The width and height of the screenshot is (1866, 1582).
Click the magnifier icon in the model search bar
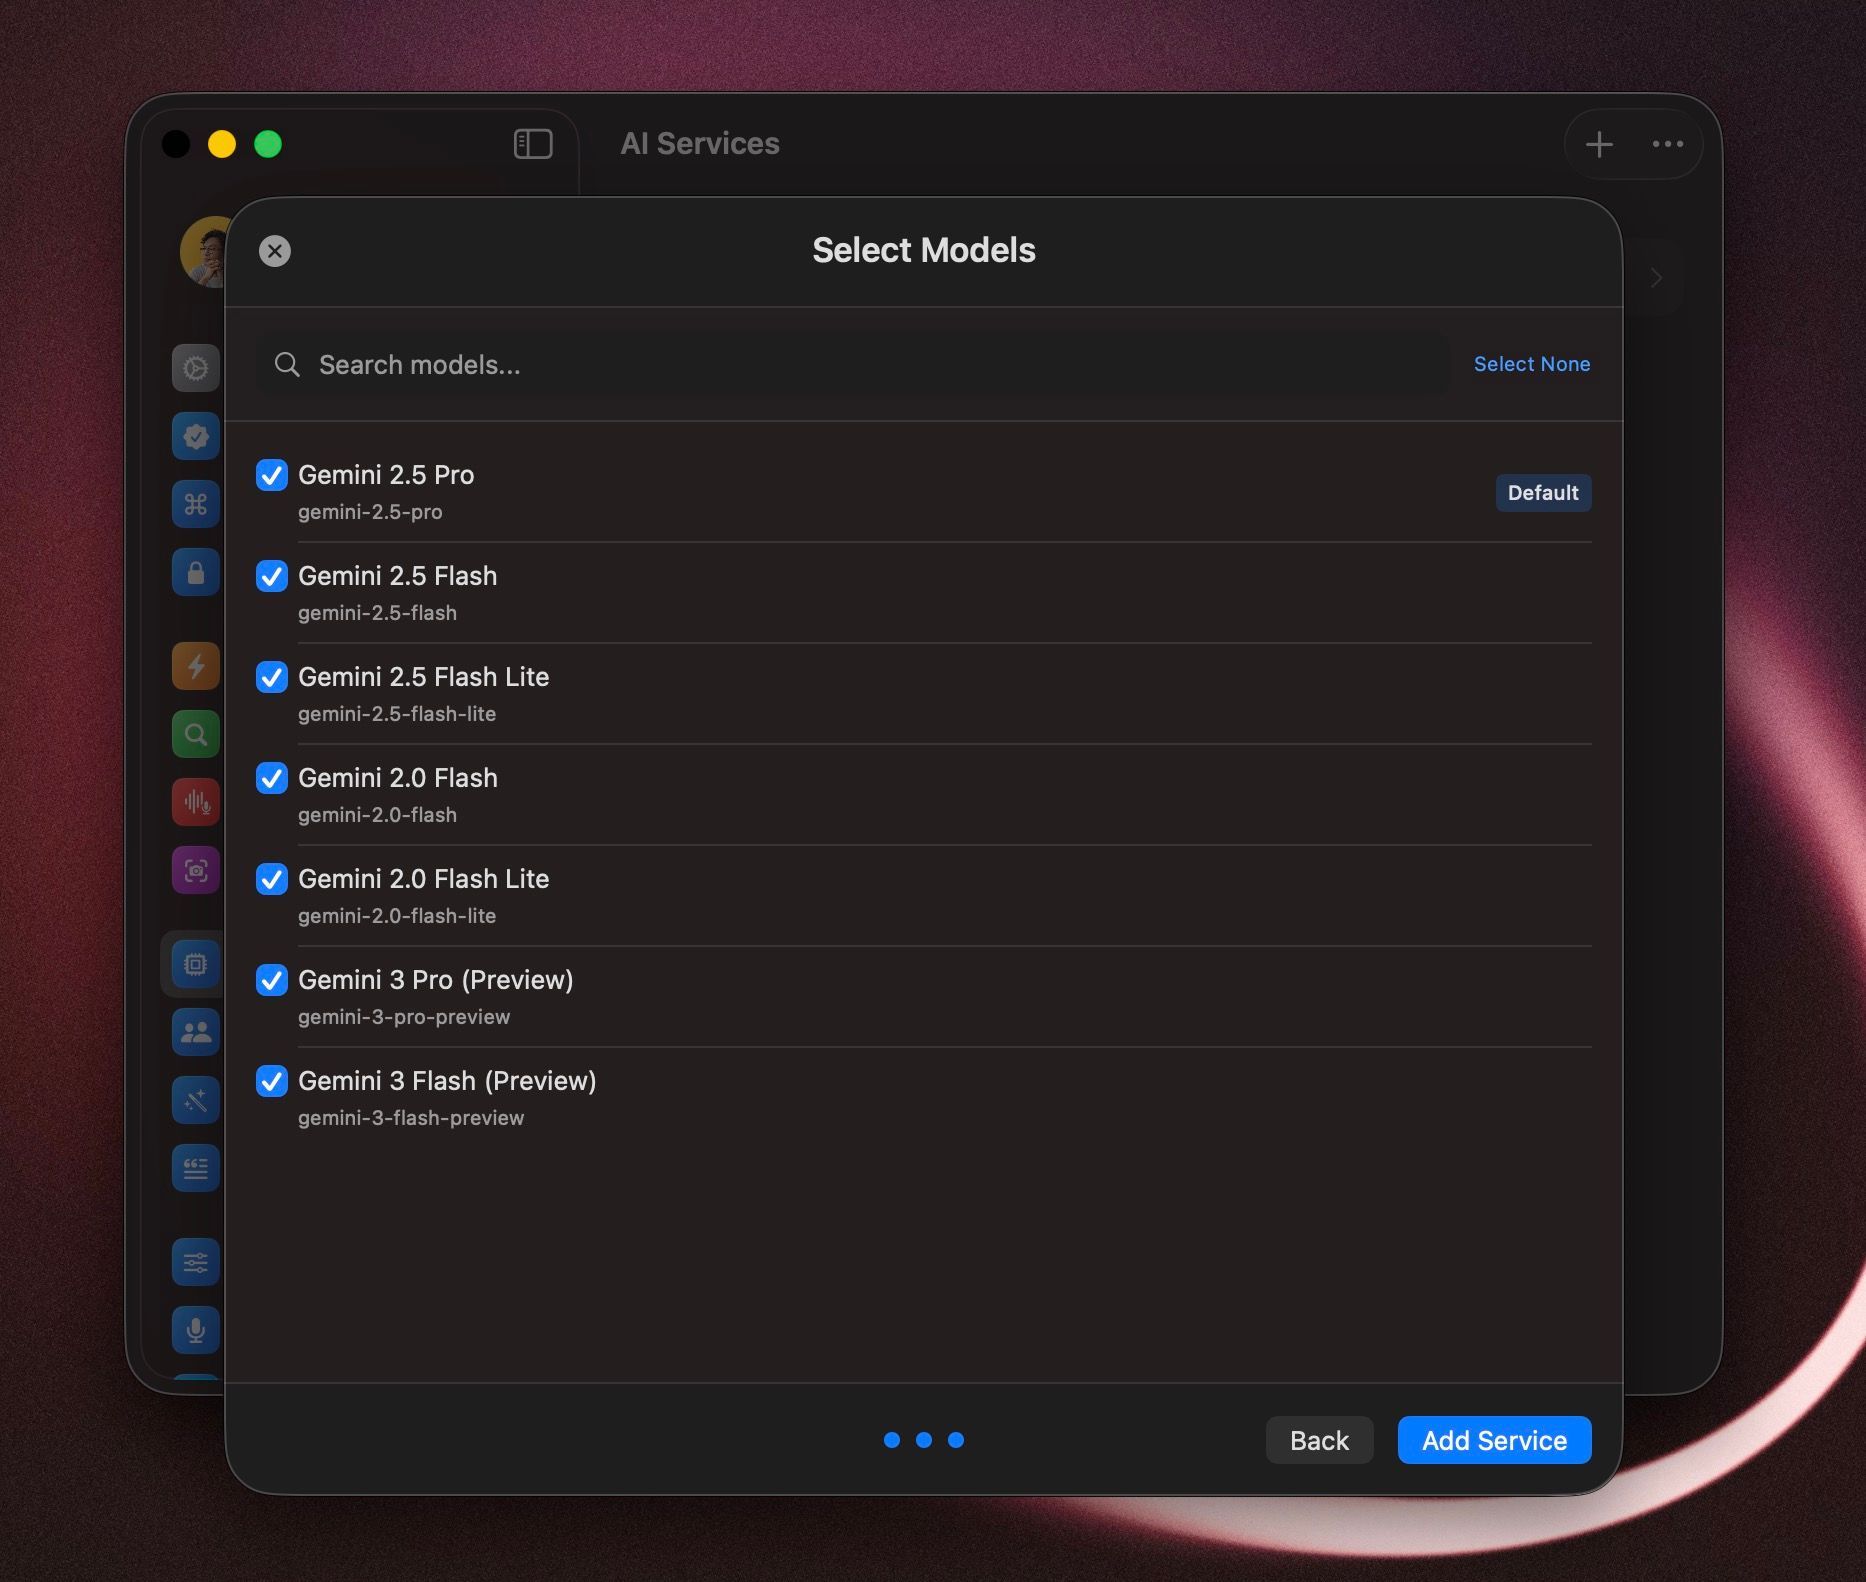[x=287, y=365]
